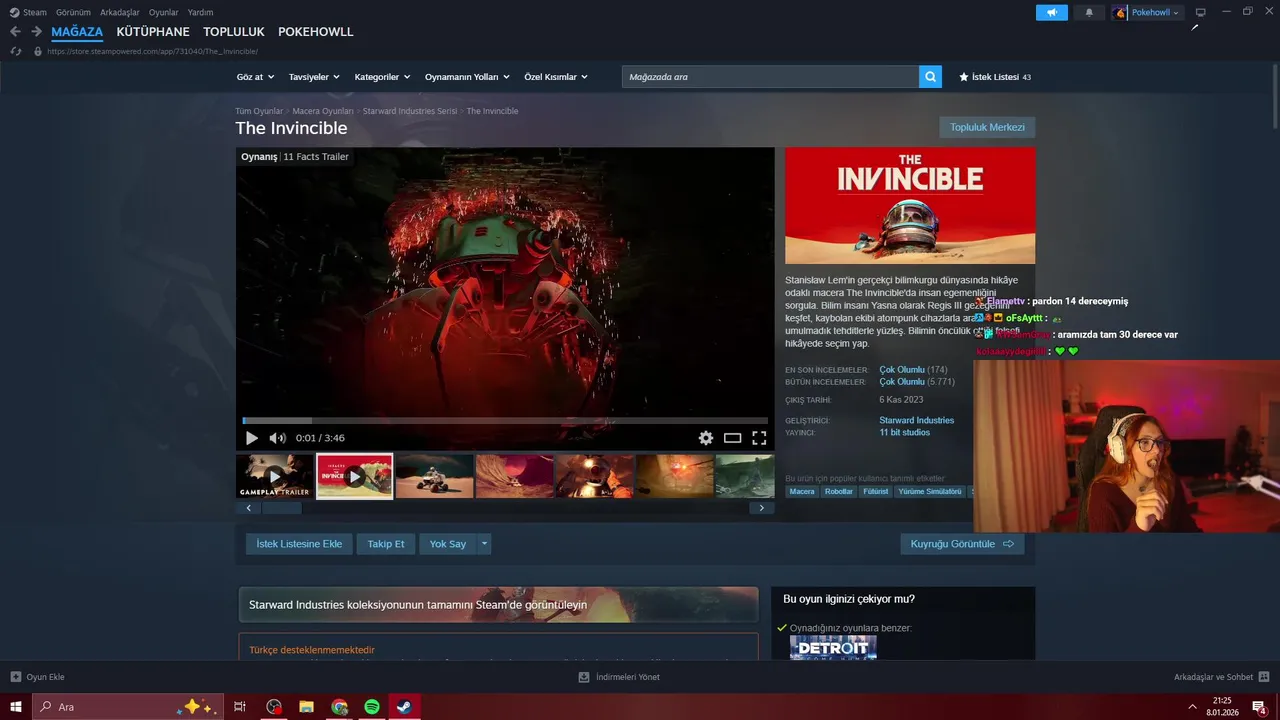Show hidden system tray icons
The image size is (1280, 720).
tap(1192, 707)
